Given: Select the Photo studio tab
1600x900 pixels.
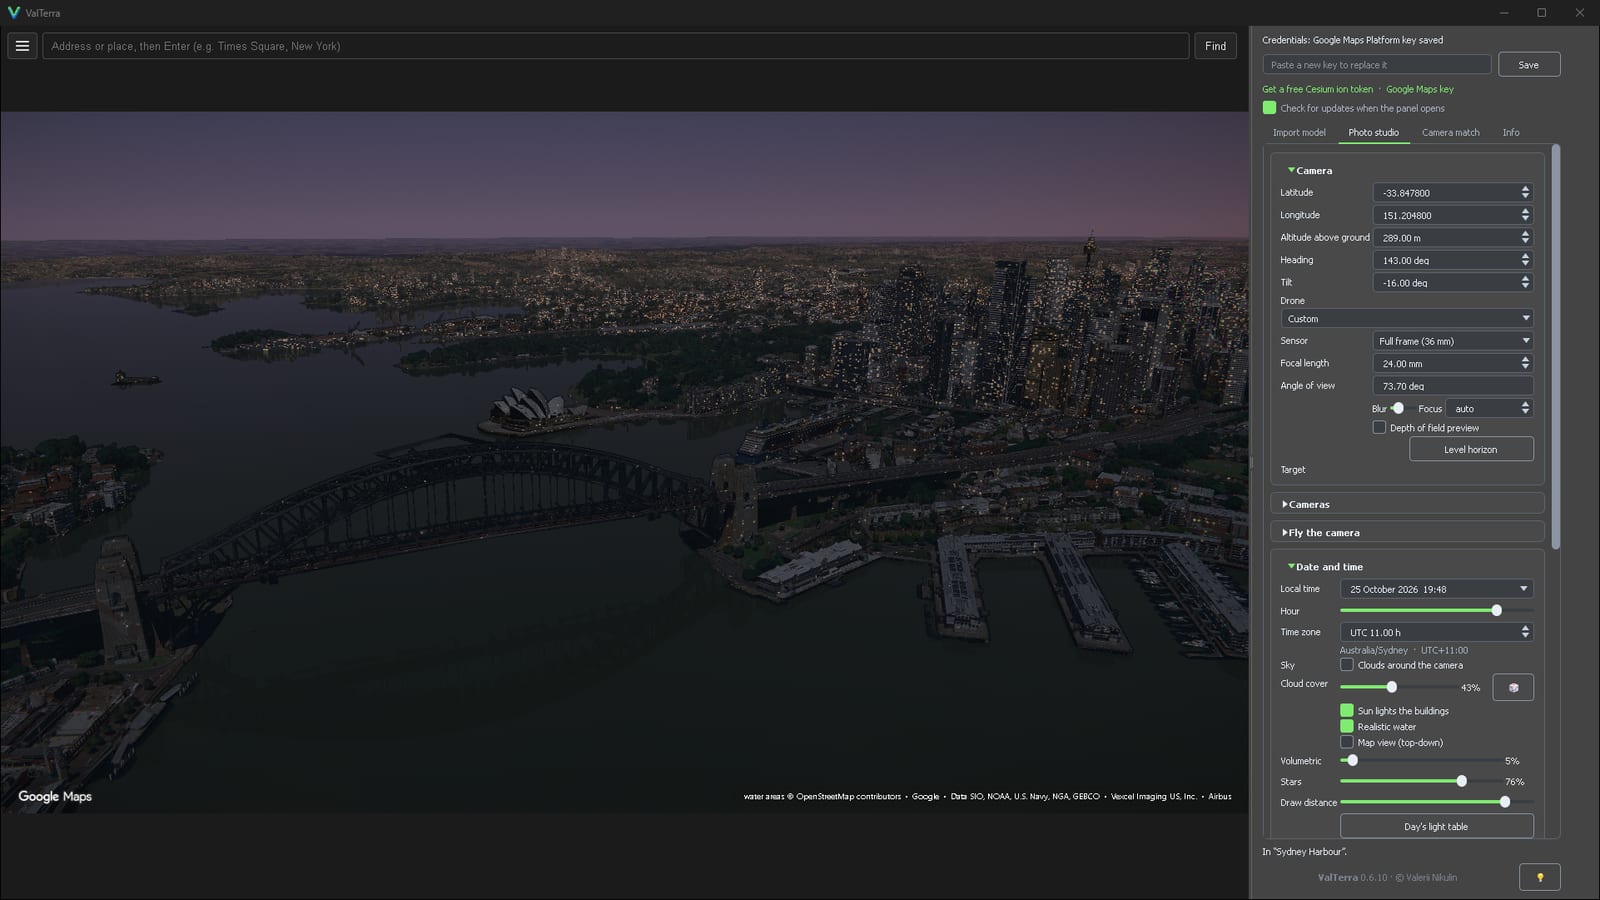Looking at the screenshot, I should tap(1373, 132).
